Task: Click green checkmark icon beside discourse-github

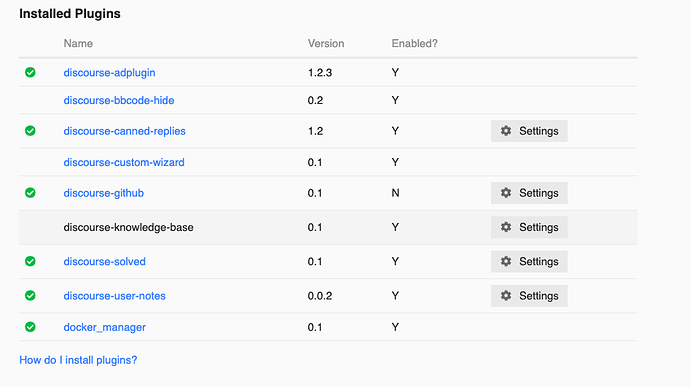Action: point(30,193)
